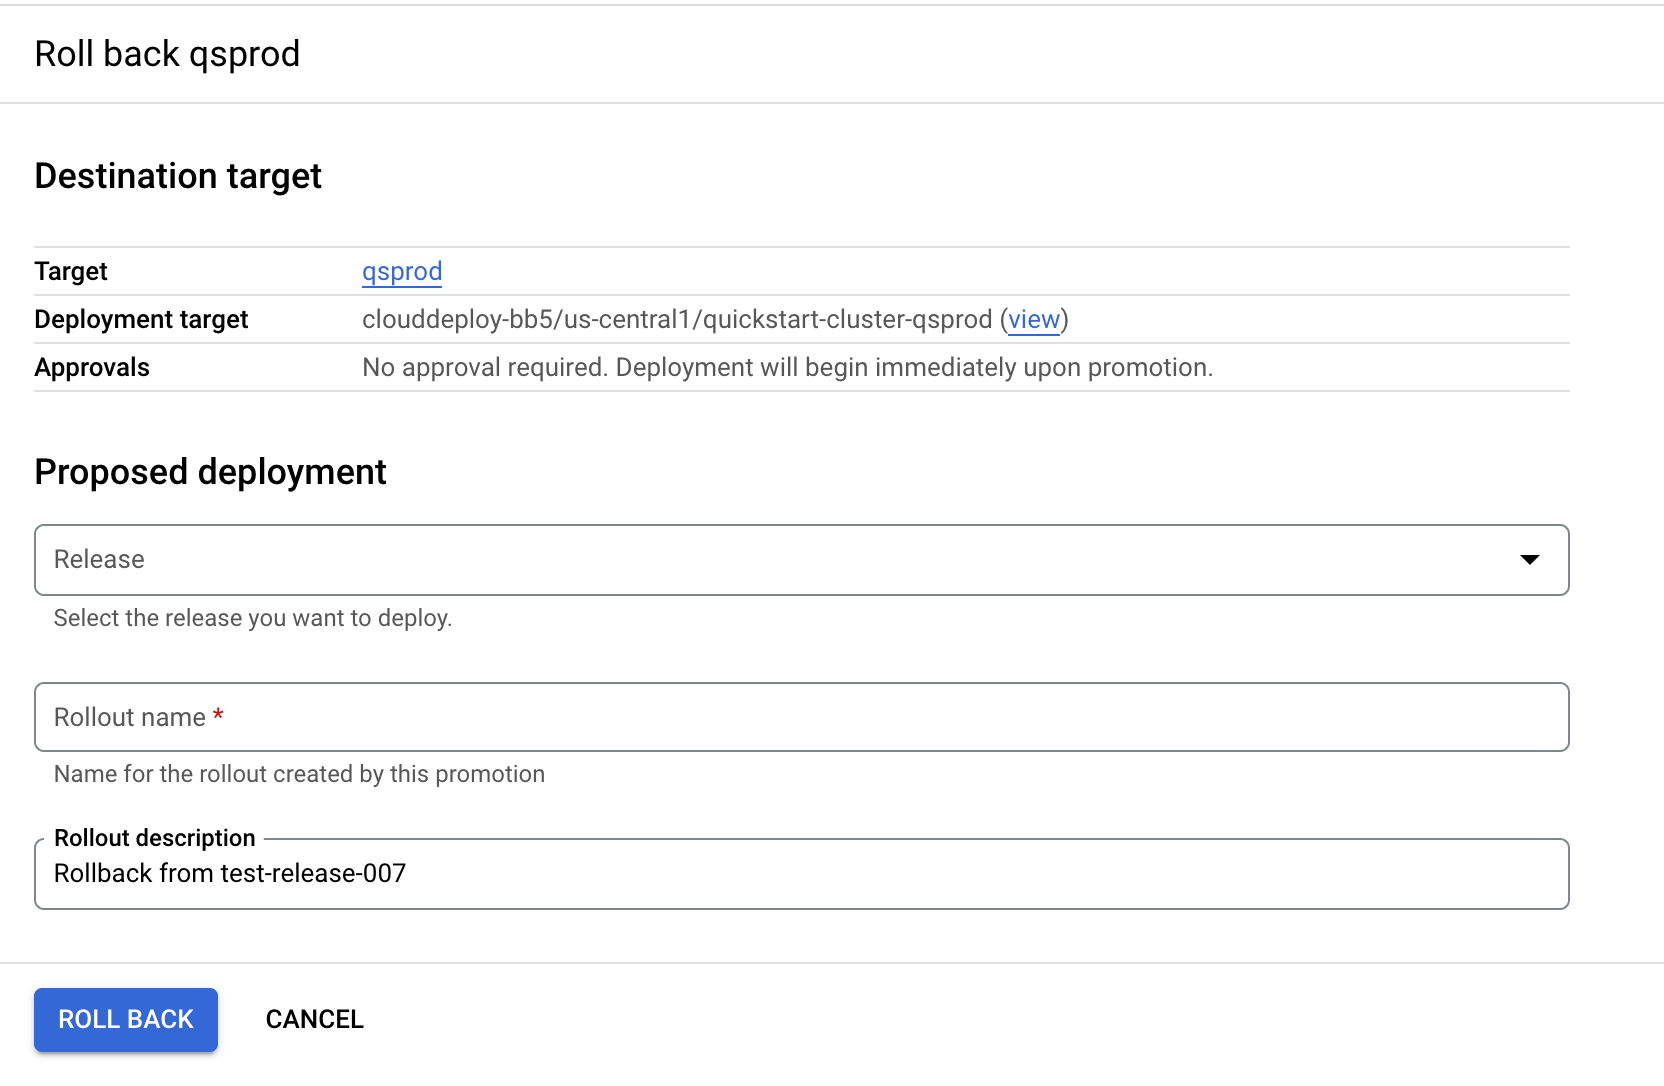
Task: Click the view link next to deployment target
Action: 1034,319
